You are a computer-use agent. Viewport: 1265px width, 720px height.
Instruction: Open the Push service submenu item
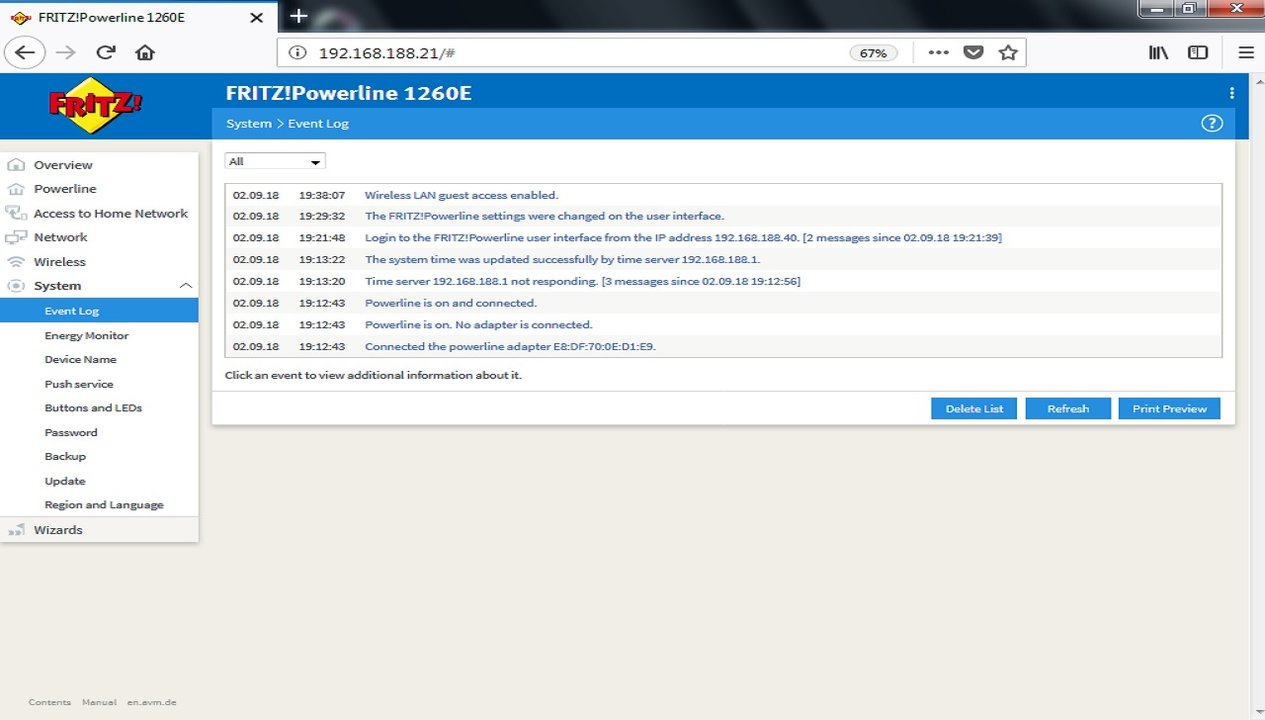pyautogui.click(x=79, y=384)
